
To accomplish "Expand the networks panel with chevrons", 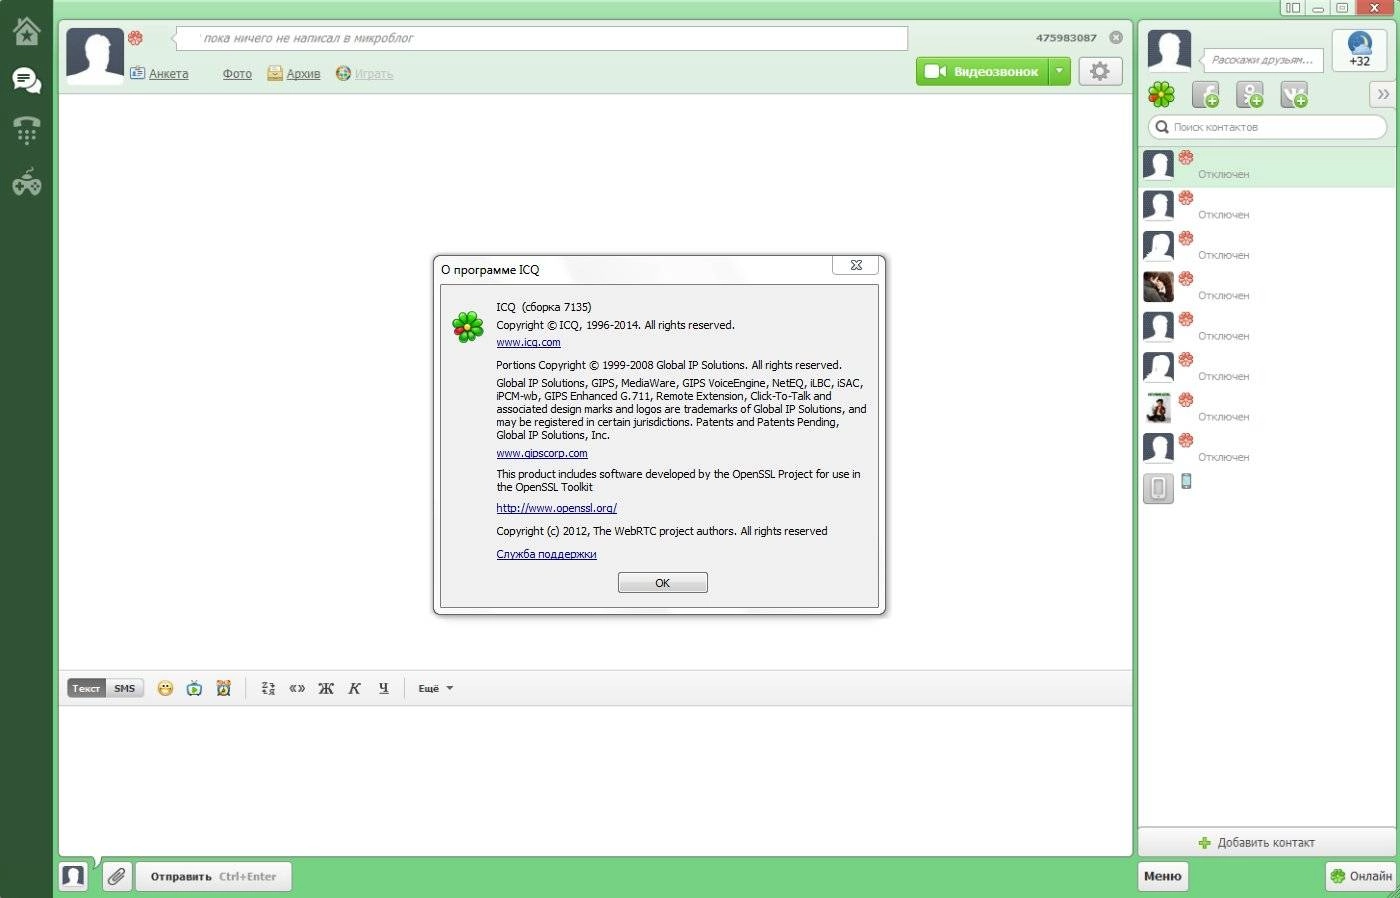I will click(x=1383, y=95).
